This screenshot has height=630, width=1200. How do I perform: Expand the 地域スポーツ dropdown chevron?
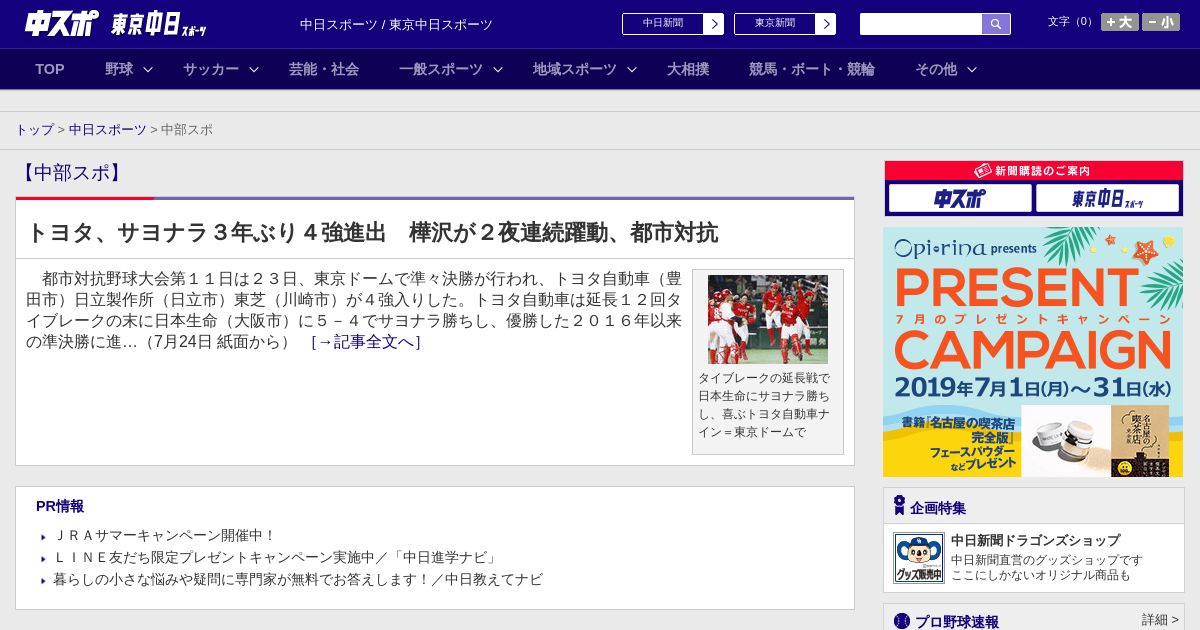(x=632, y=70)
